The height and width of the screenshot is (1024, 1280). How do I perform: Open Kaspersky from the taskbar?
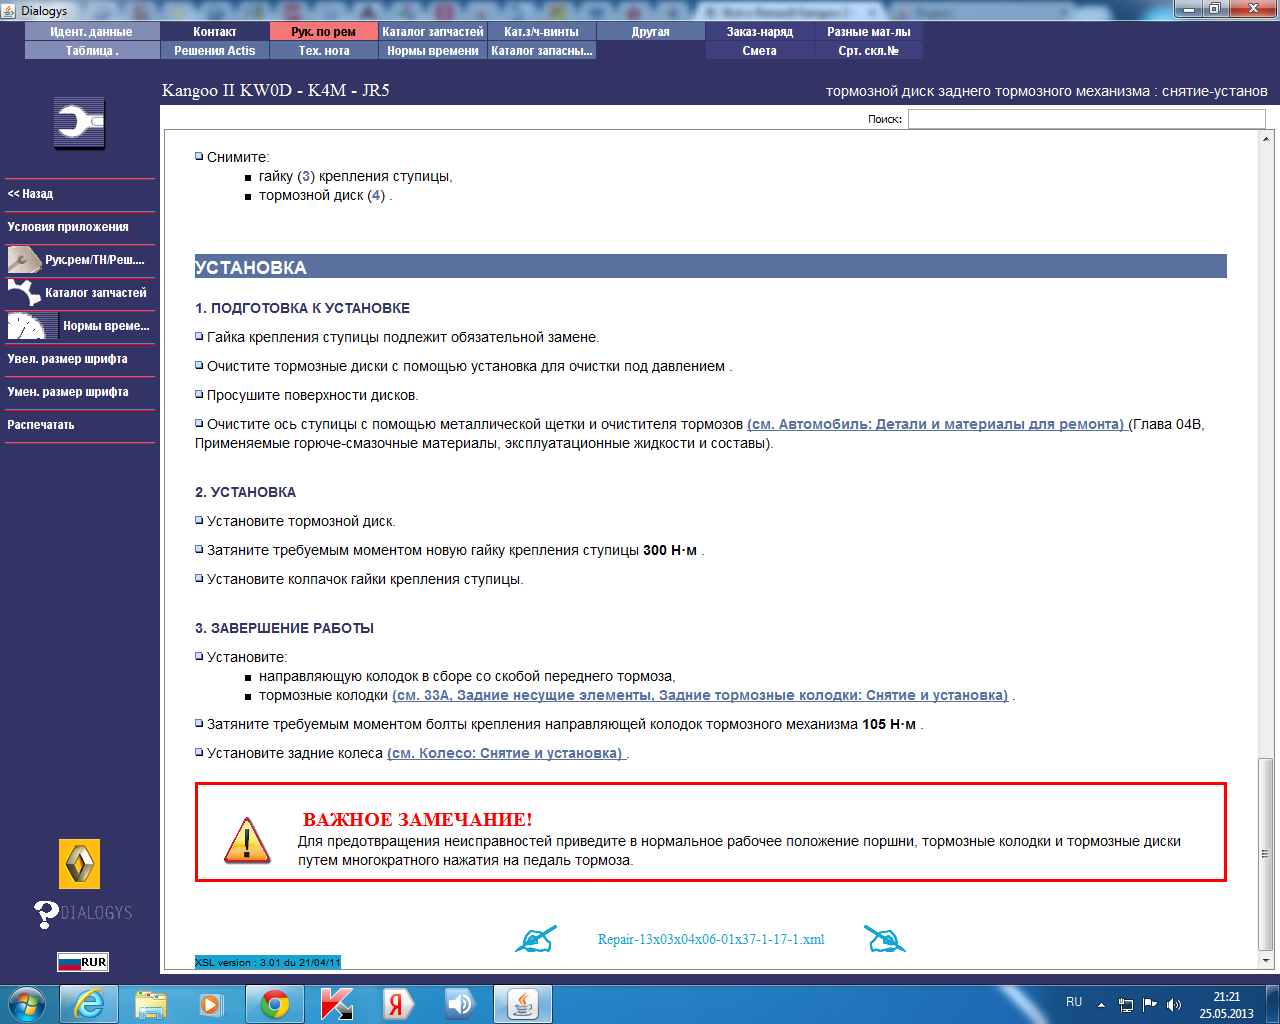point(337,1004)
